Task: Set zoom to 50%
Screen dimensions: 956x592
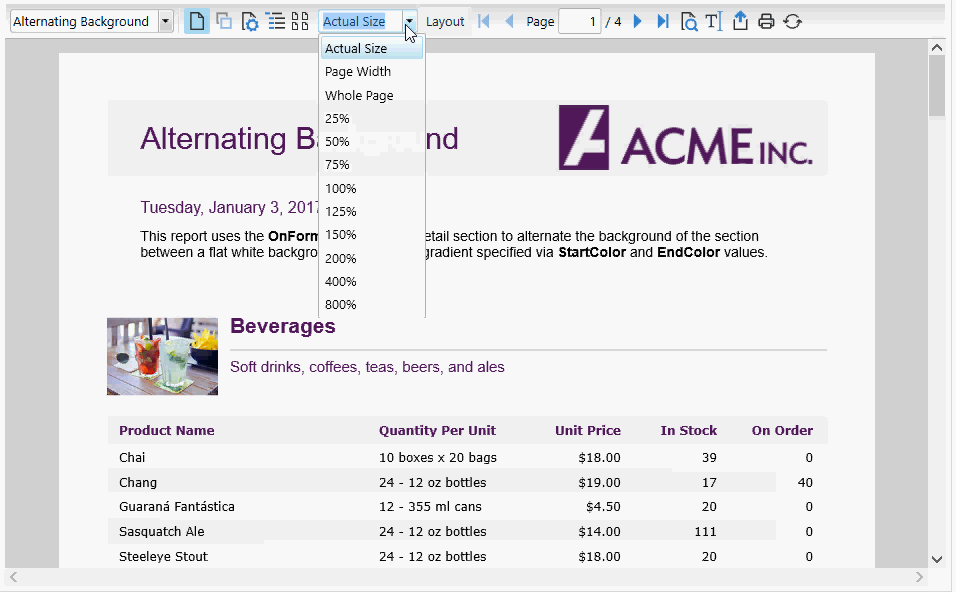Action: pos(372,141)
